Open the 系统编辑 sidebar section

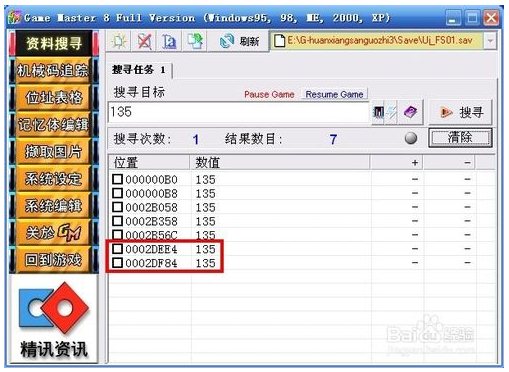[54, 206]
